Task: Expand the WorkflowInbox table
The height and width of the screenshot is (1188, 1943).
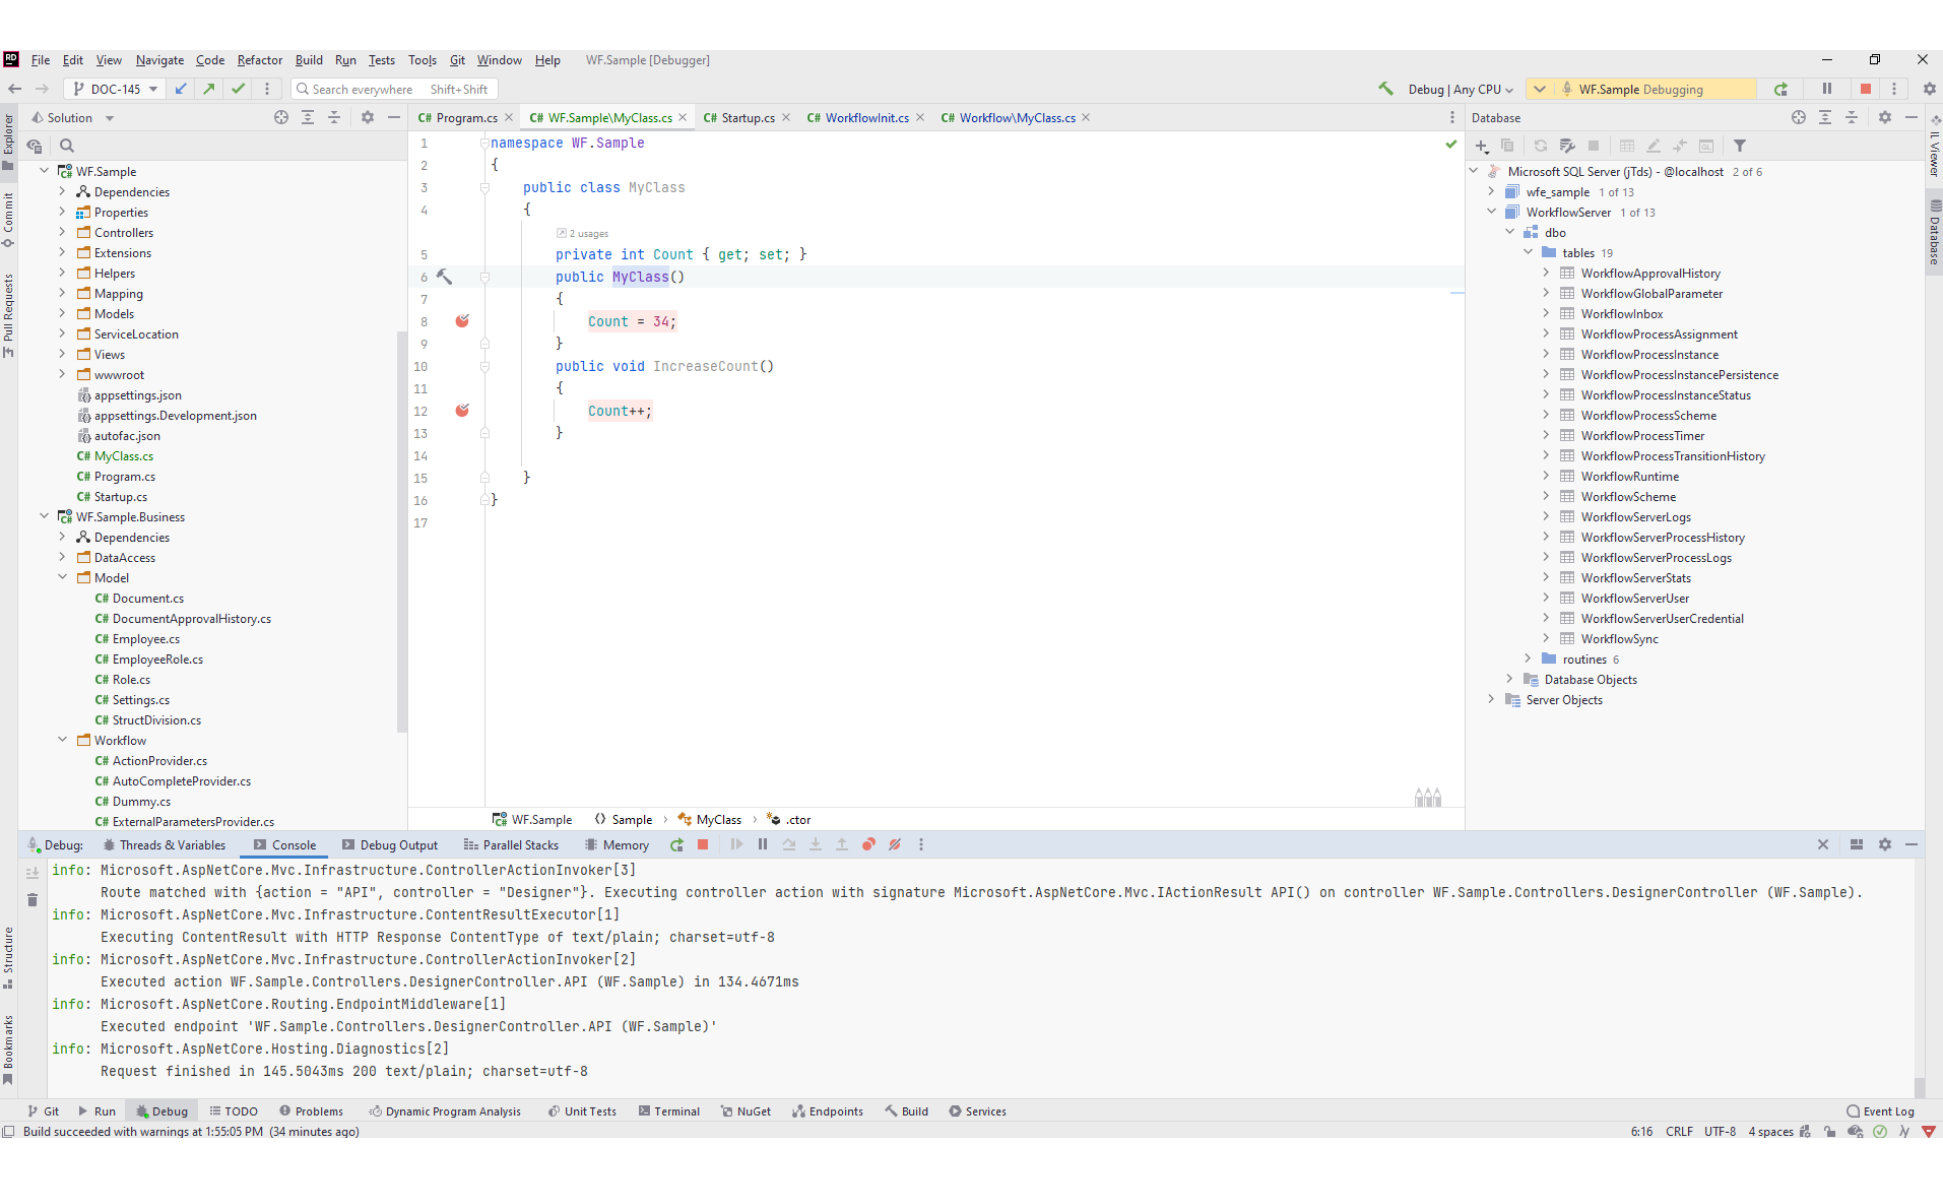Action: pos(1546,313)
